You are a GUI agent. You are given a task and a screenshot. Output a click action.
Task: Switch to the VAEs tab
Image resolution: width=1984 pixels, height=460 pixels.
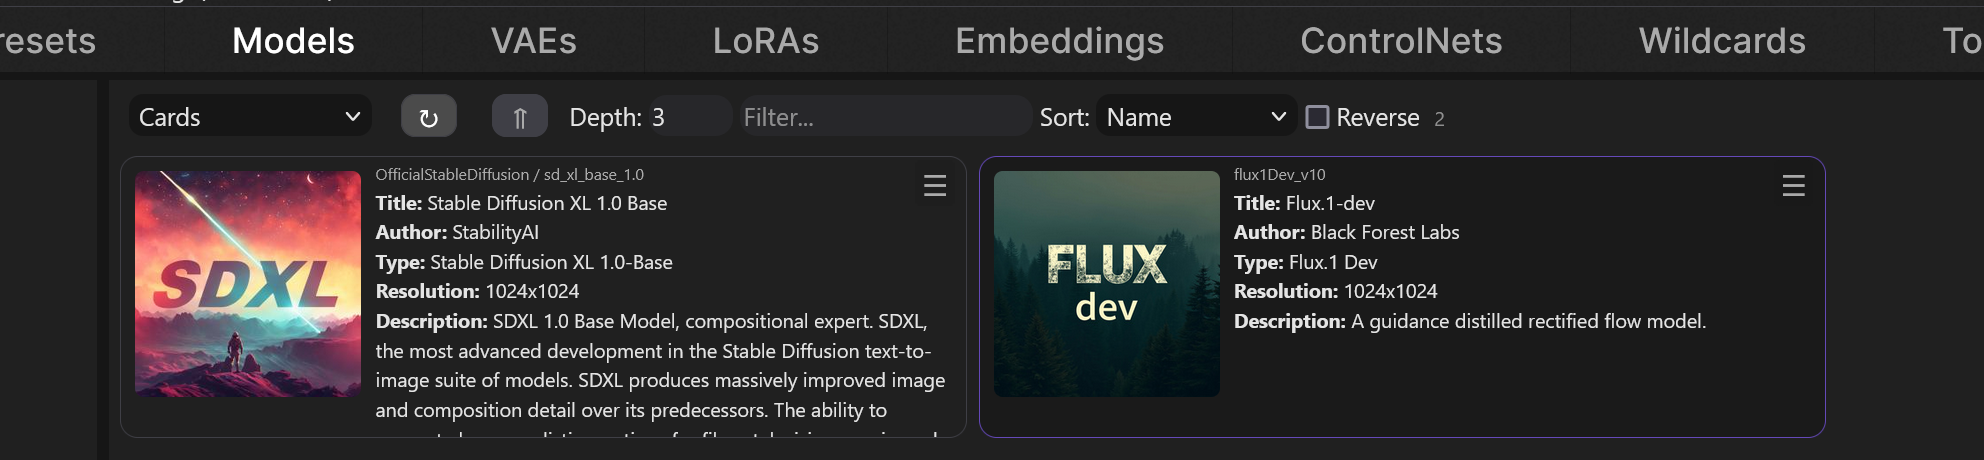tap(533, 41)
